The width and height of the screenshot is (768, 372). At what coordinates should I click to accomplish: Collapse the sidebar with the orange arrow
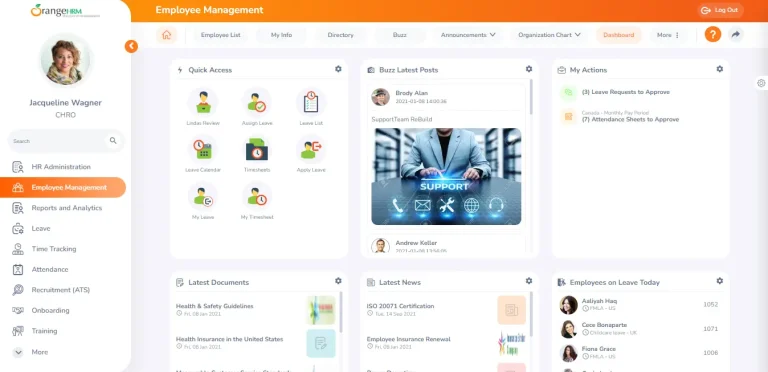[x=131, y=46]
